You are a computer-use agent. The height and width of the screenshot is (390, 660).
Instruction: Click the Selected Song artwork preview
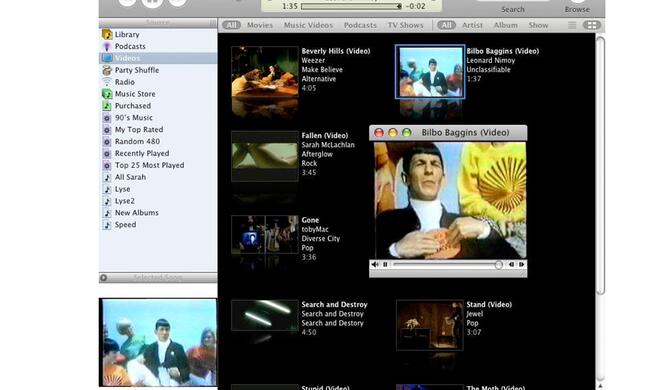pos(159,342)
